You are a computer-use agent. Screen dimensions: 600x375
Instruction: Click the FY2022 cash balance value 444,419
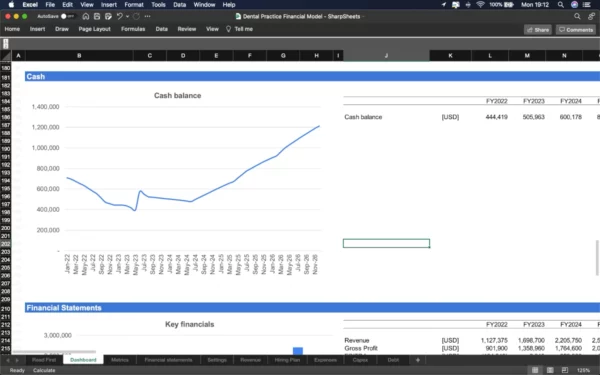tap(496, 117)
